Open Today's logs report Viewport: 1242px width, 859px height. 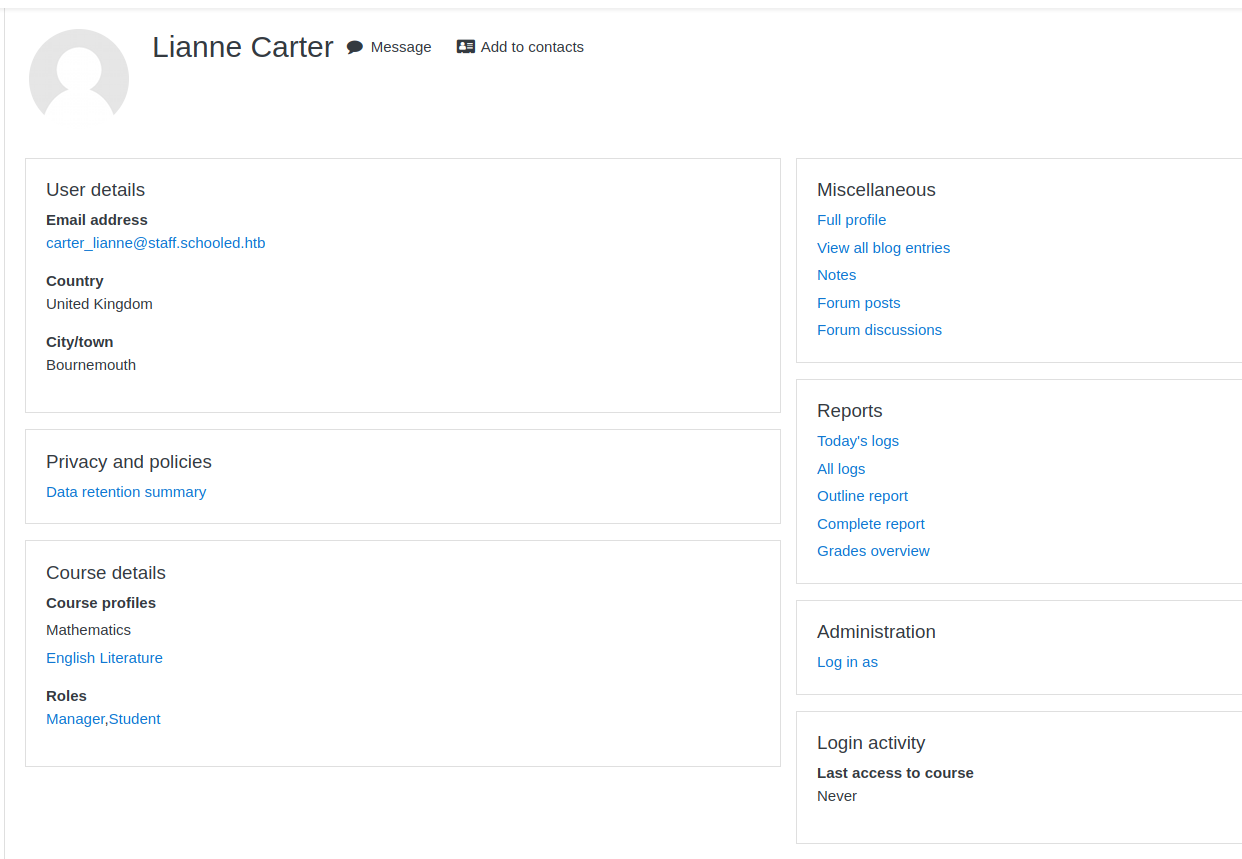(x=858, y=441)
